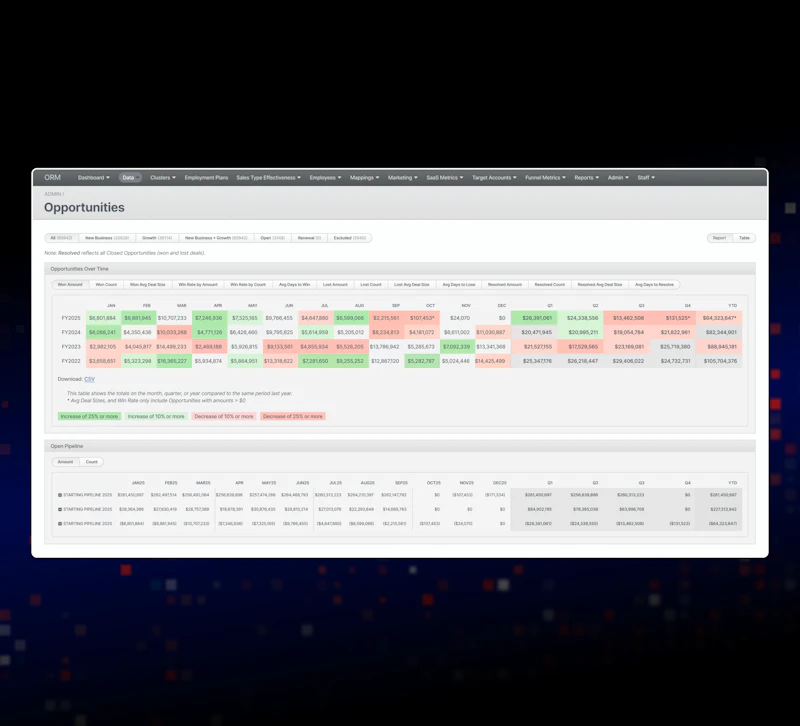Click FY2023 Q2 cell $17,529,565
800x726 pixels.
[x=580, y=346]
